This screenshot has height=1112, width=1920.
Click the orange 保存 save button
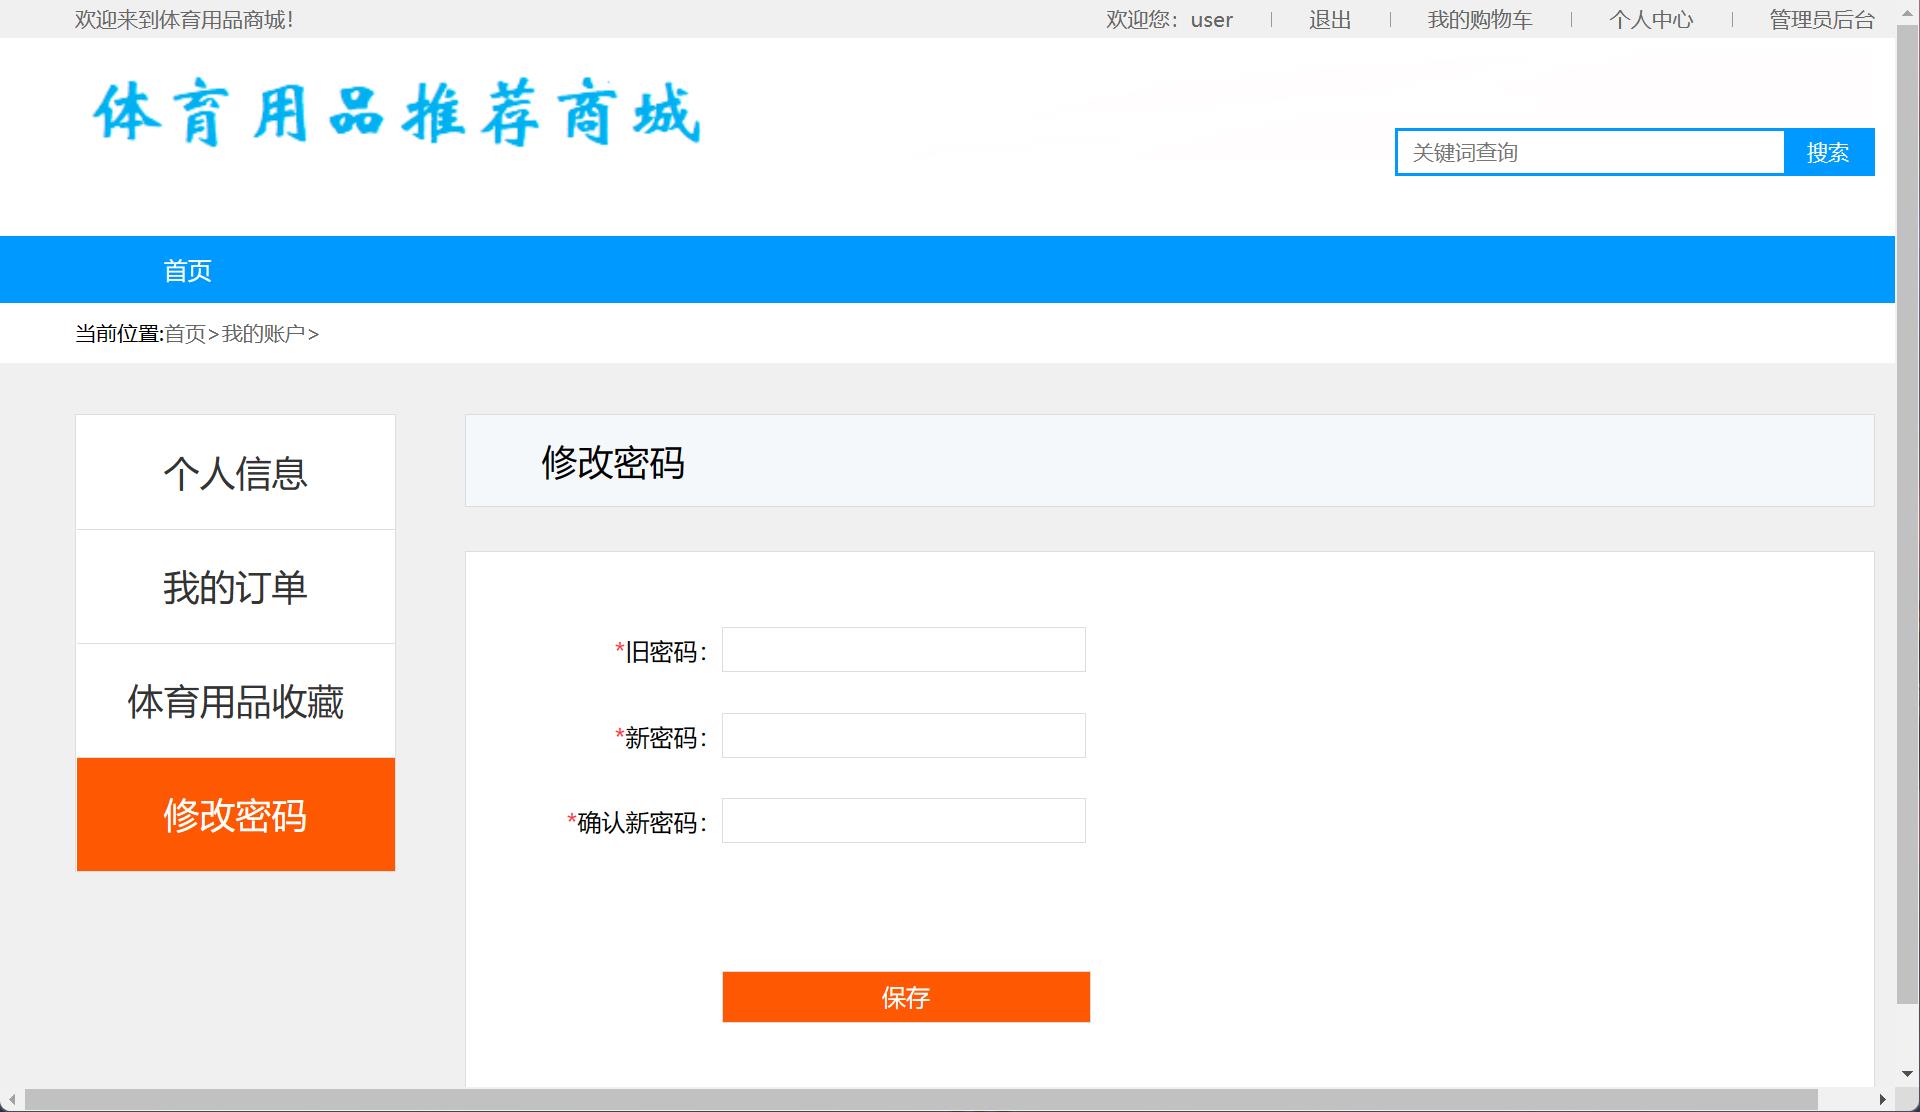tap(905, 996)
